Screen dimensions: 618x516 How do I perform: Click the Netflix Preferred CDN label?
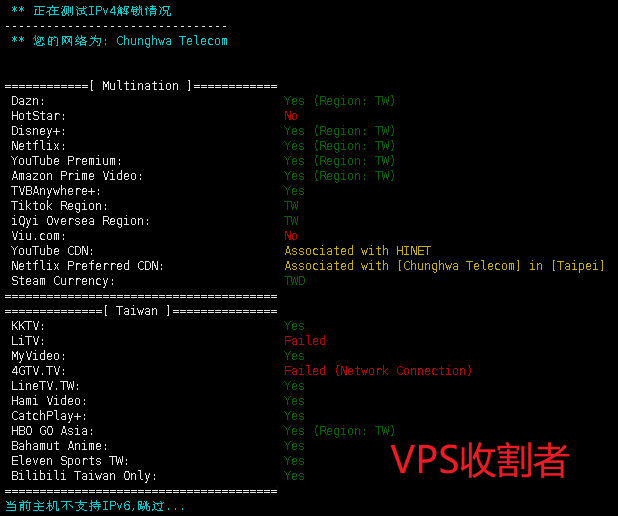[x=87, y=266]
